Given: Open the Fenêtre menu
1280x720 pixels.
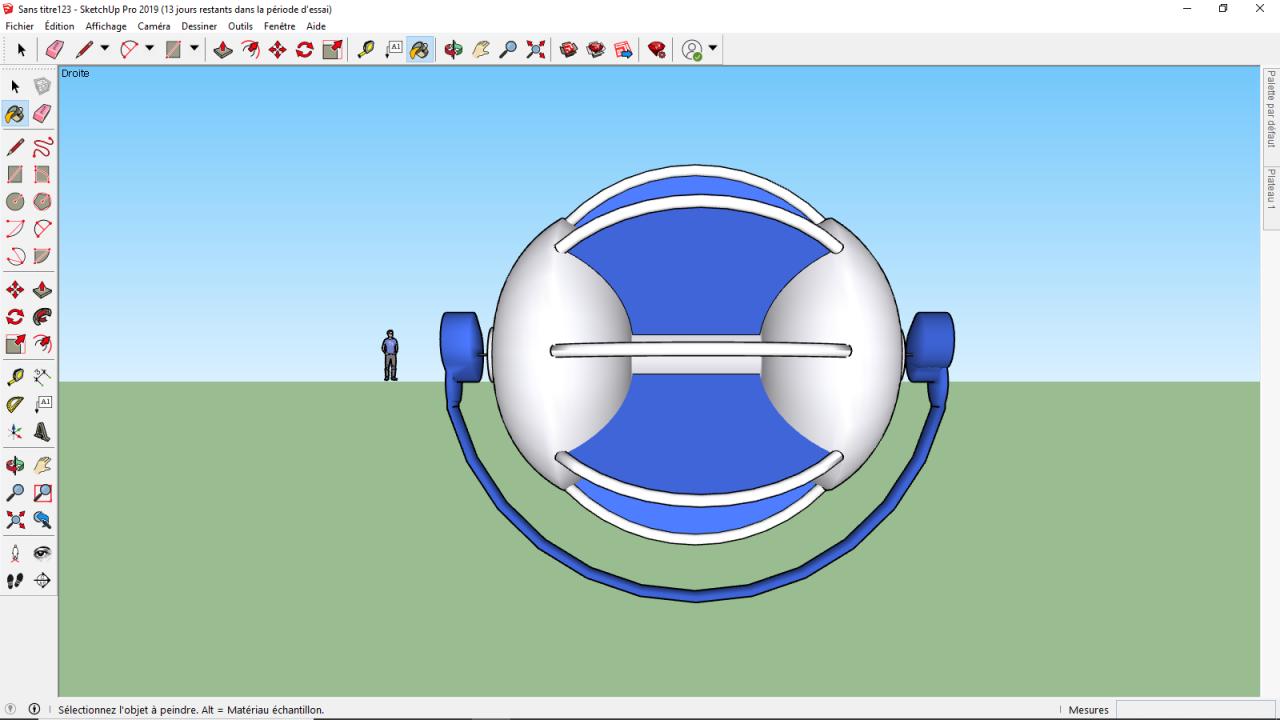Looking at the screenshot, I should click(x=280, y=26).
